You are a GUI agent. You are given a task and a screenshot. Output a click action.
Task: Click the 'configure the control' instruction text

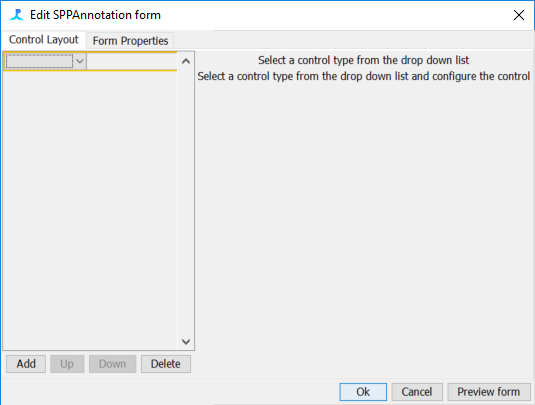481,76
